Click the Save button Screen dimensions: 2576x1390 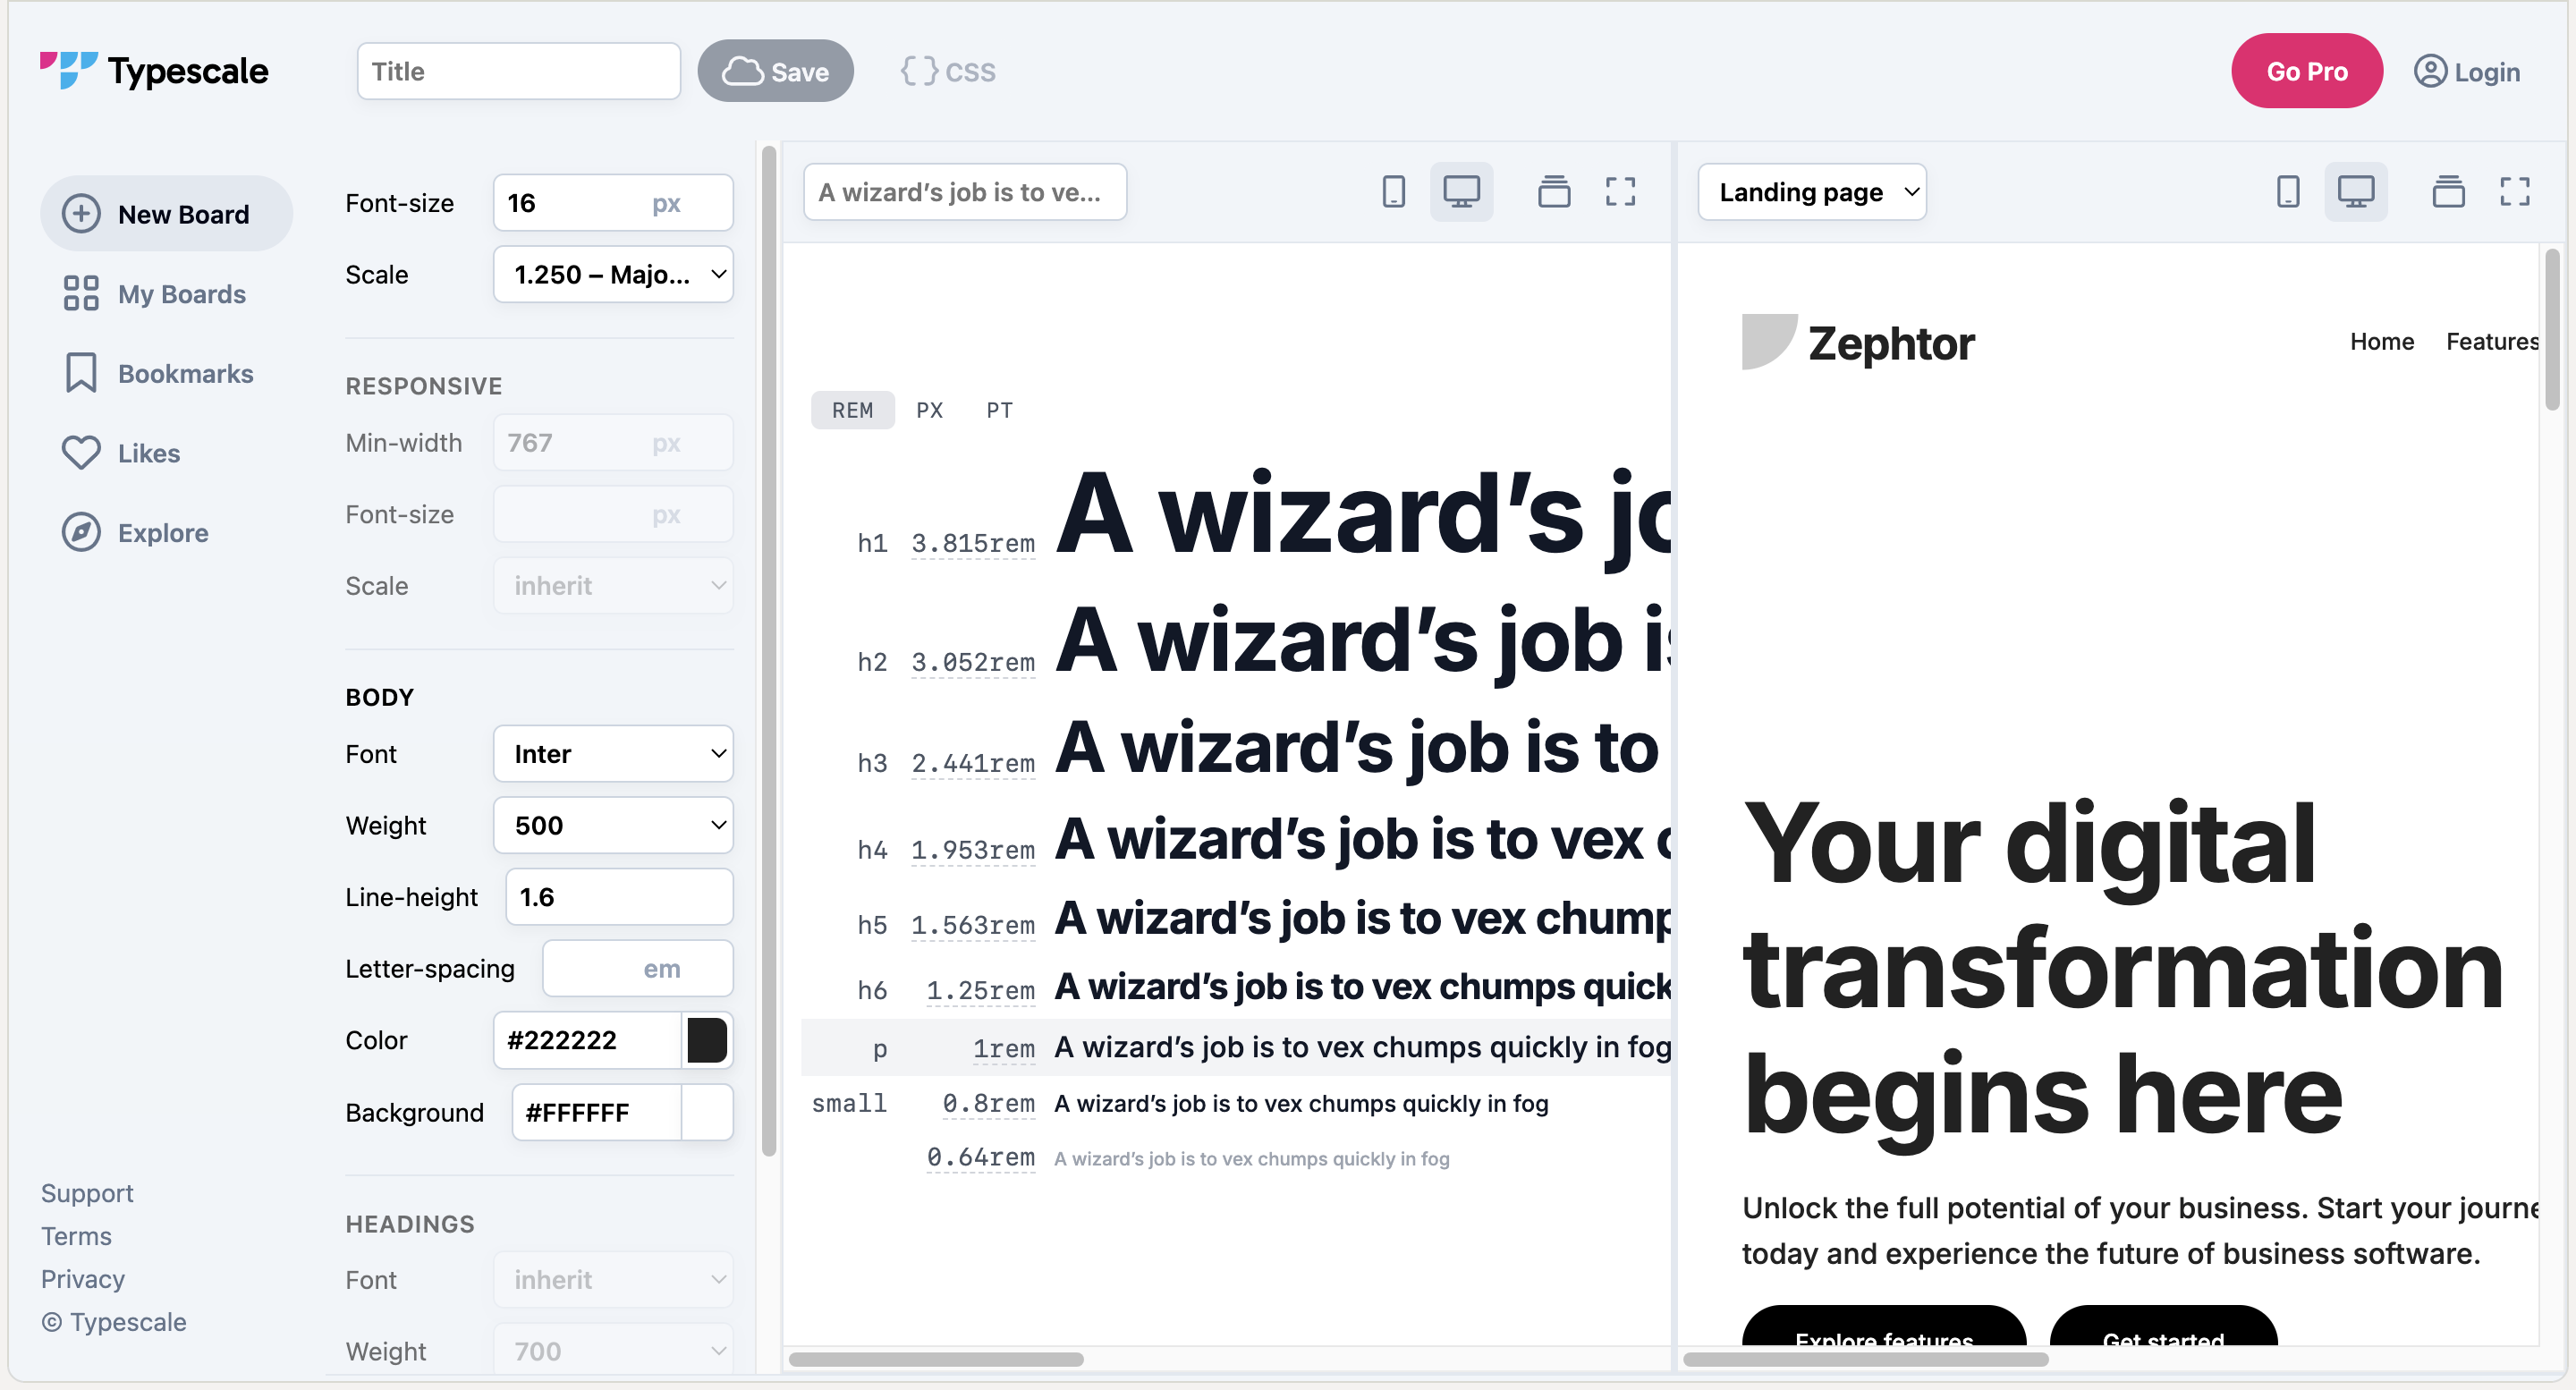(x=775, y=71)
